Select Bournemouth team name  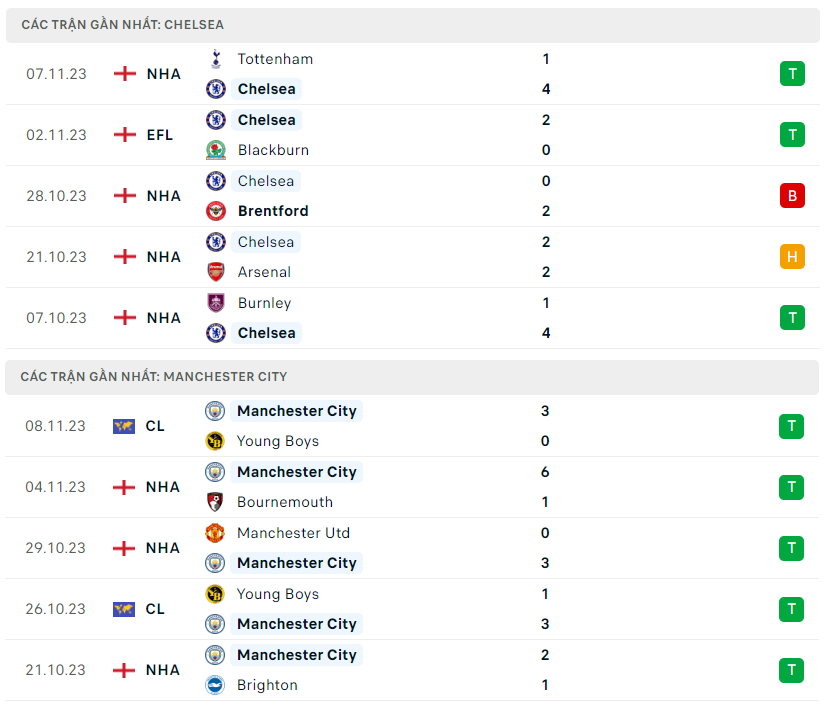(285, 502)
